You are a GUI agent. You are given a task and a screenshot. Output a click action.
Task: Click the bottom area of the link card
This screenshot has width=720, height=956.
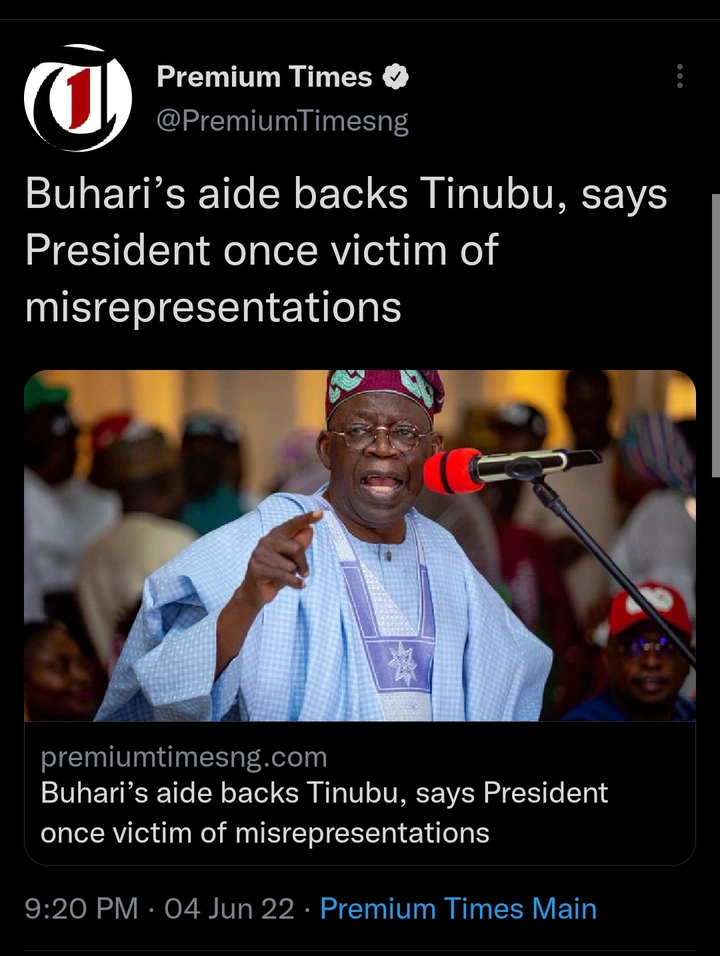pyautogui.click(x=360, y=793)
